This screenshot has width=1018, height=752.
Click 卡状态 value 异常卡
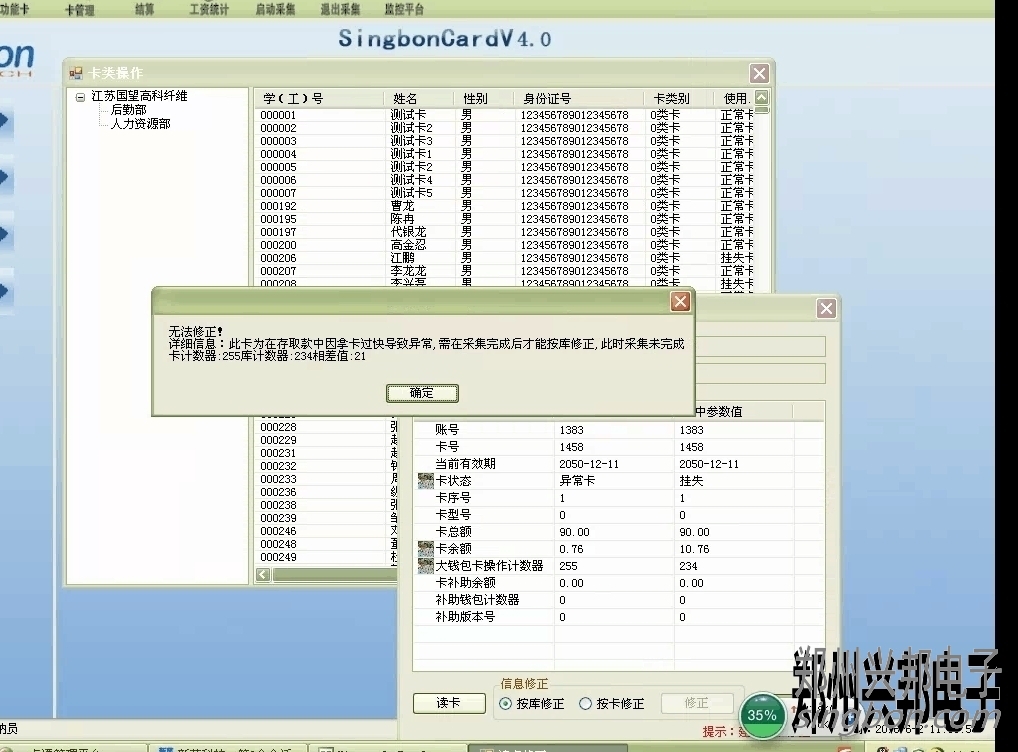[x=577, y=481]
